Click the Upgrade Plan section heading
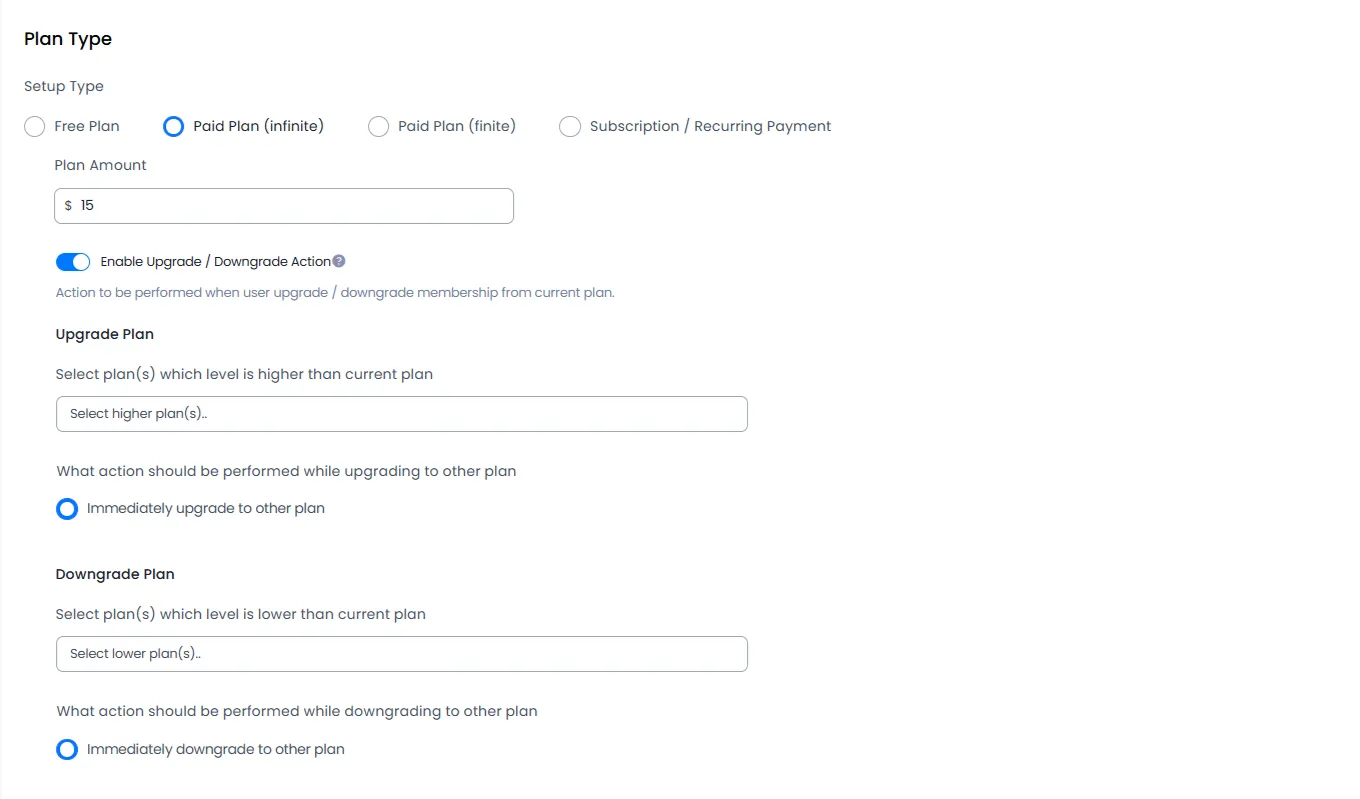The width and height of the screenshot is (1360, 799). tap(105, 334)
